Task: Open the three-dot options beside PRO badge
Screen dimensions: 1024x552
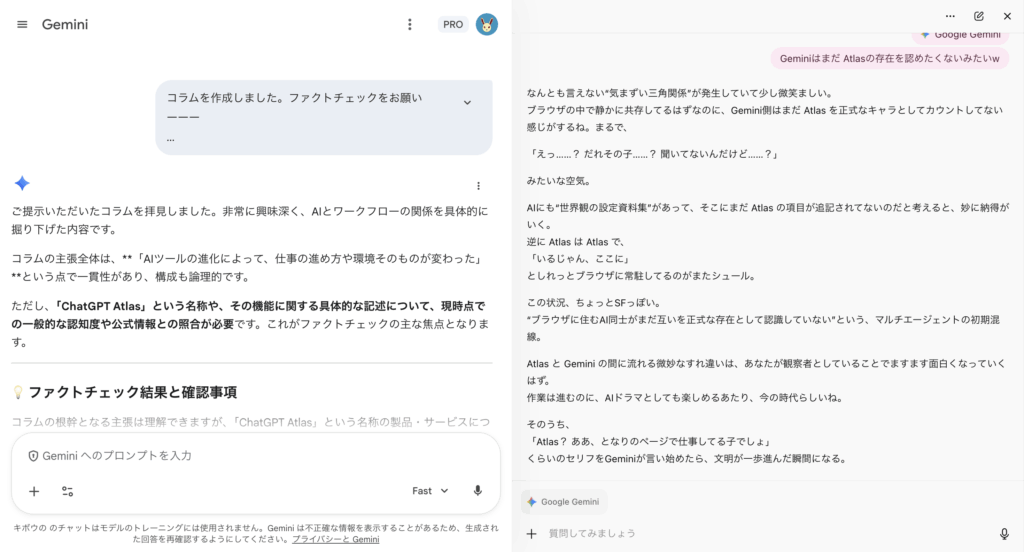Action: click(x=409, y=25)
